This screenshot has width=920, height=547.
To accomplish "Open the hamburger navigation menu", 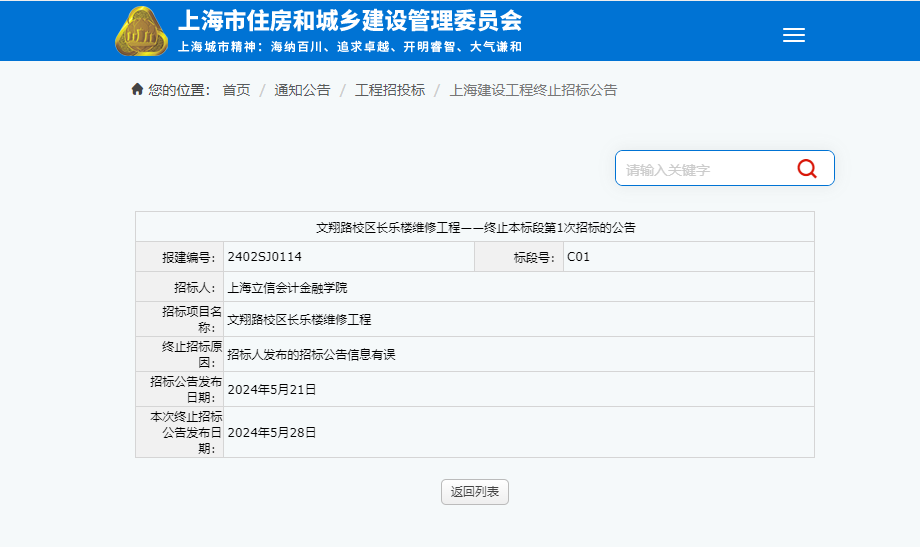I will [x=793, y=35].
